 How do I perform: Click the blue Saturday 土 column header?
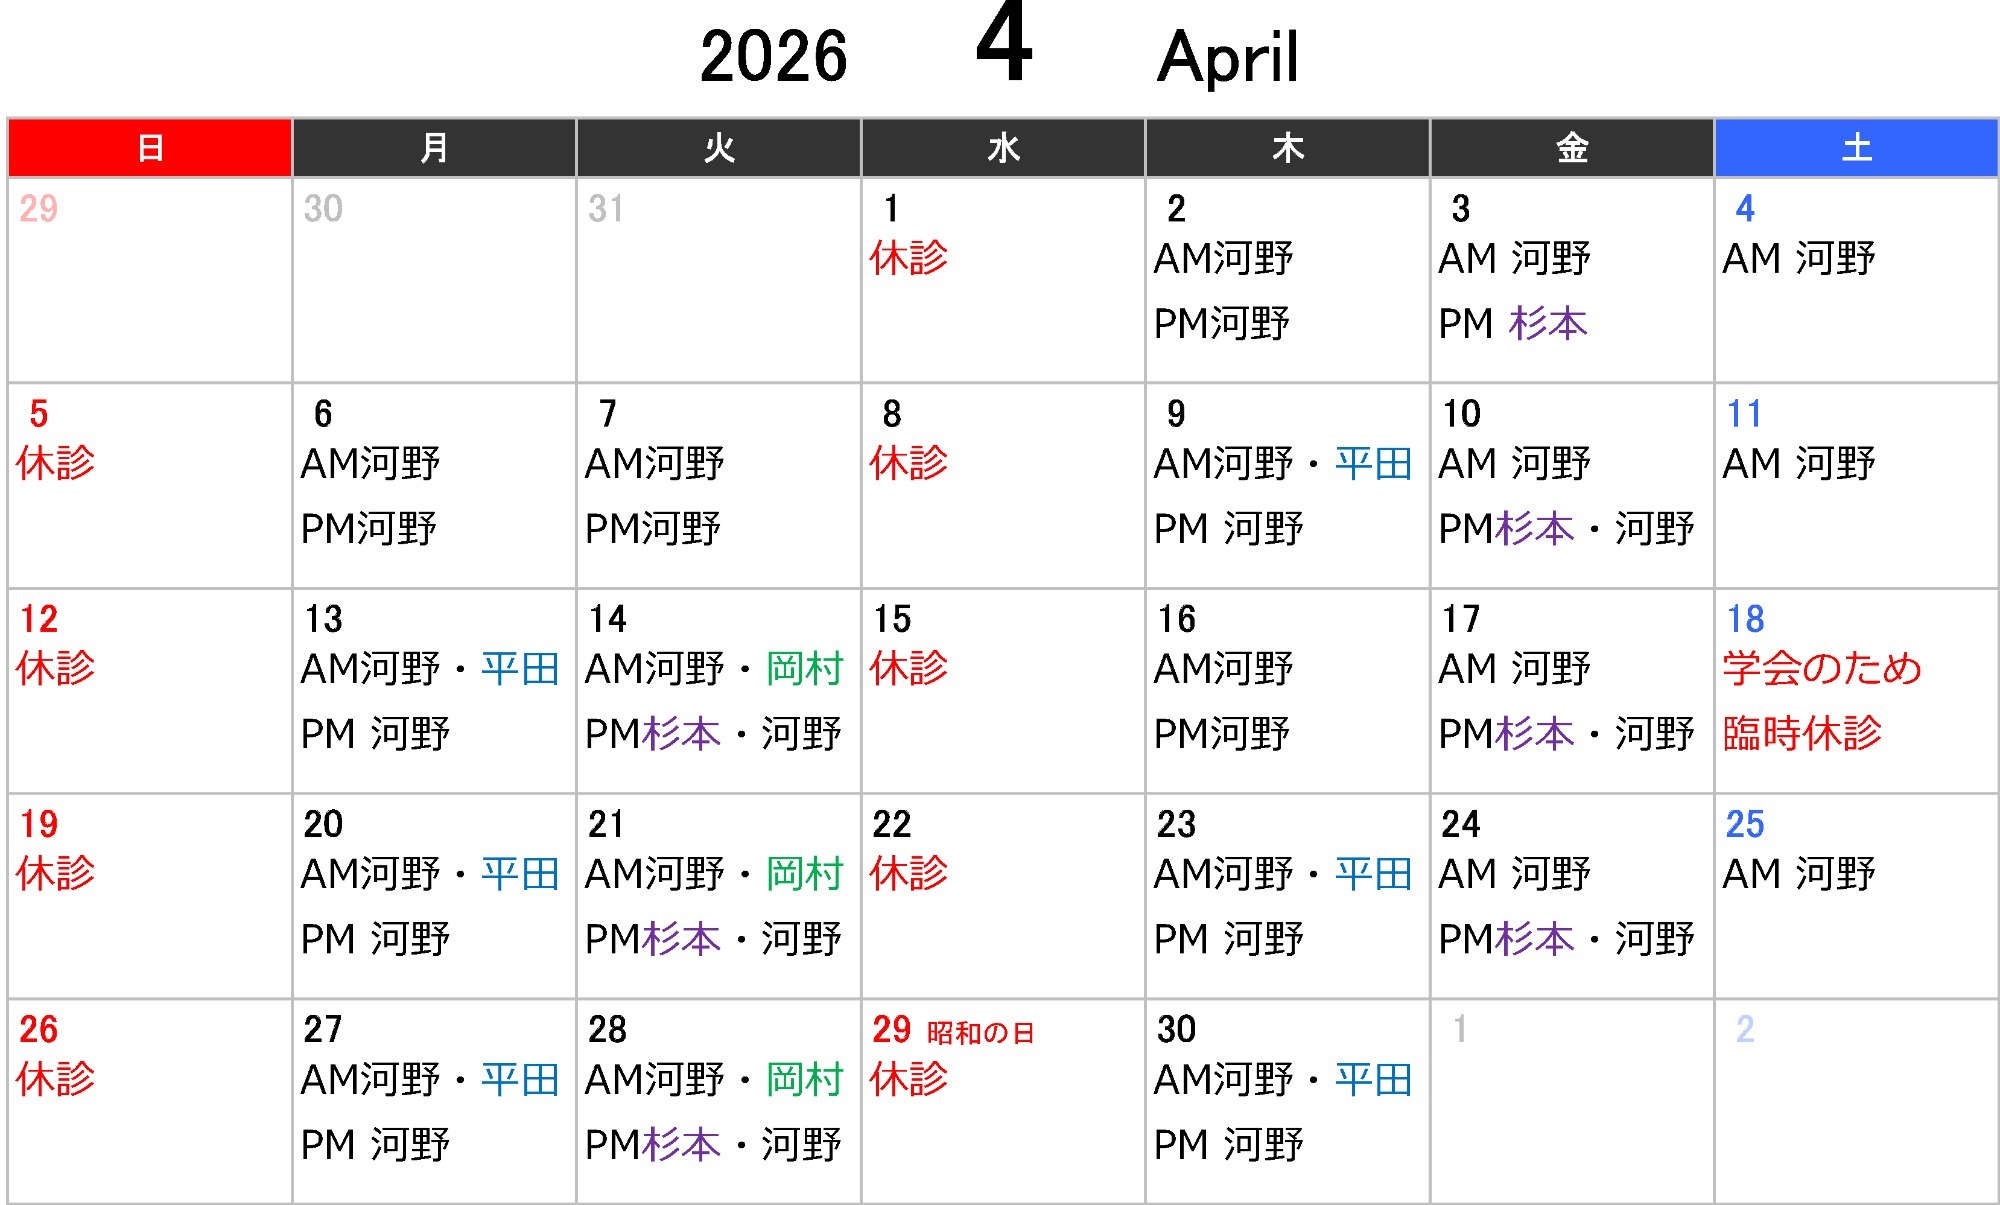tap(1856, 148)
